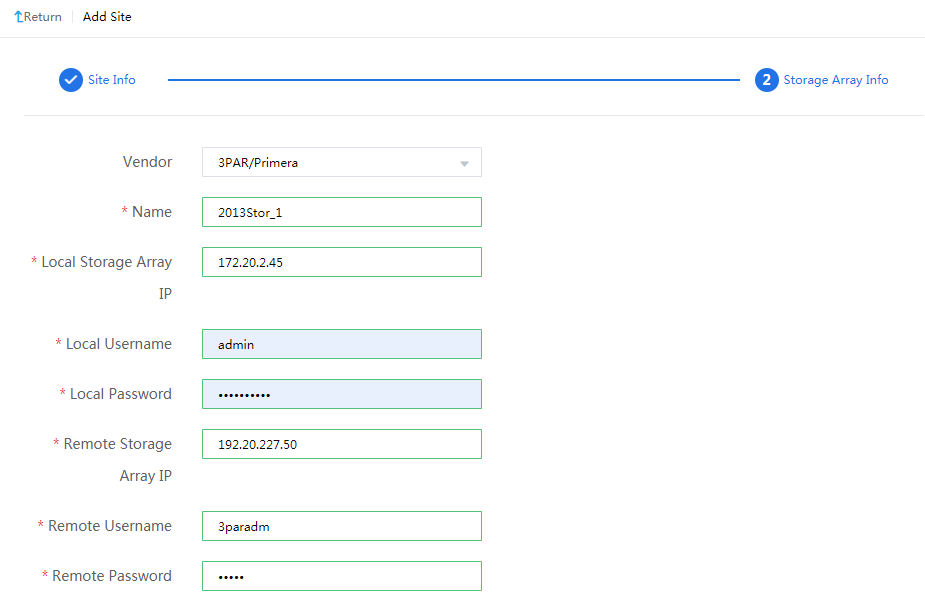Click the Local Username field containing admin

341,343
